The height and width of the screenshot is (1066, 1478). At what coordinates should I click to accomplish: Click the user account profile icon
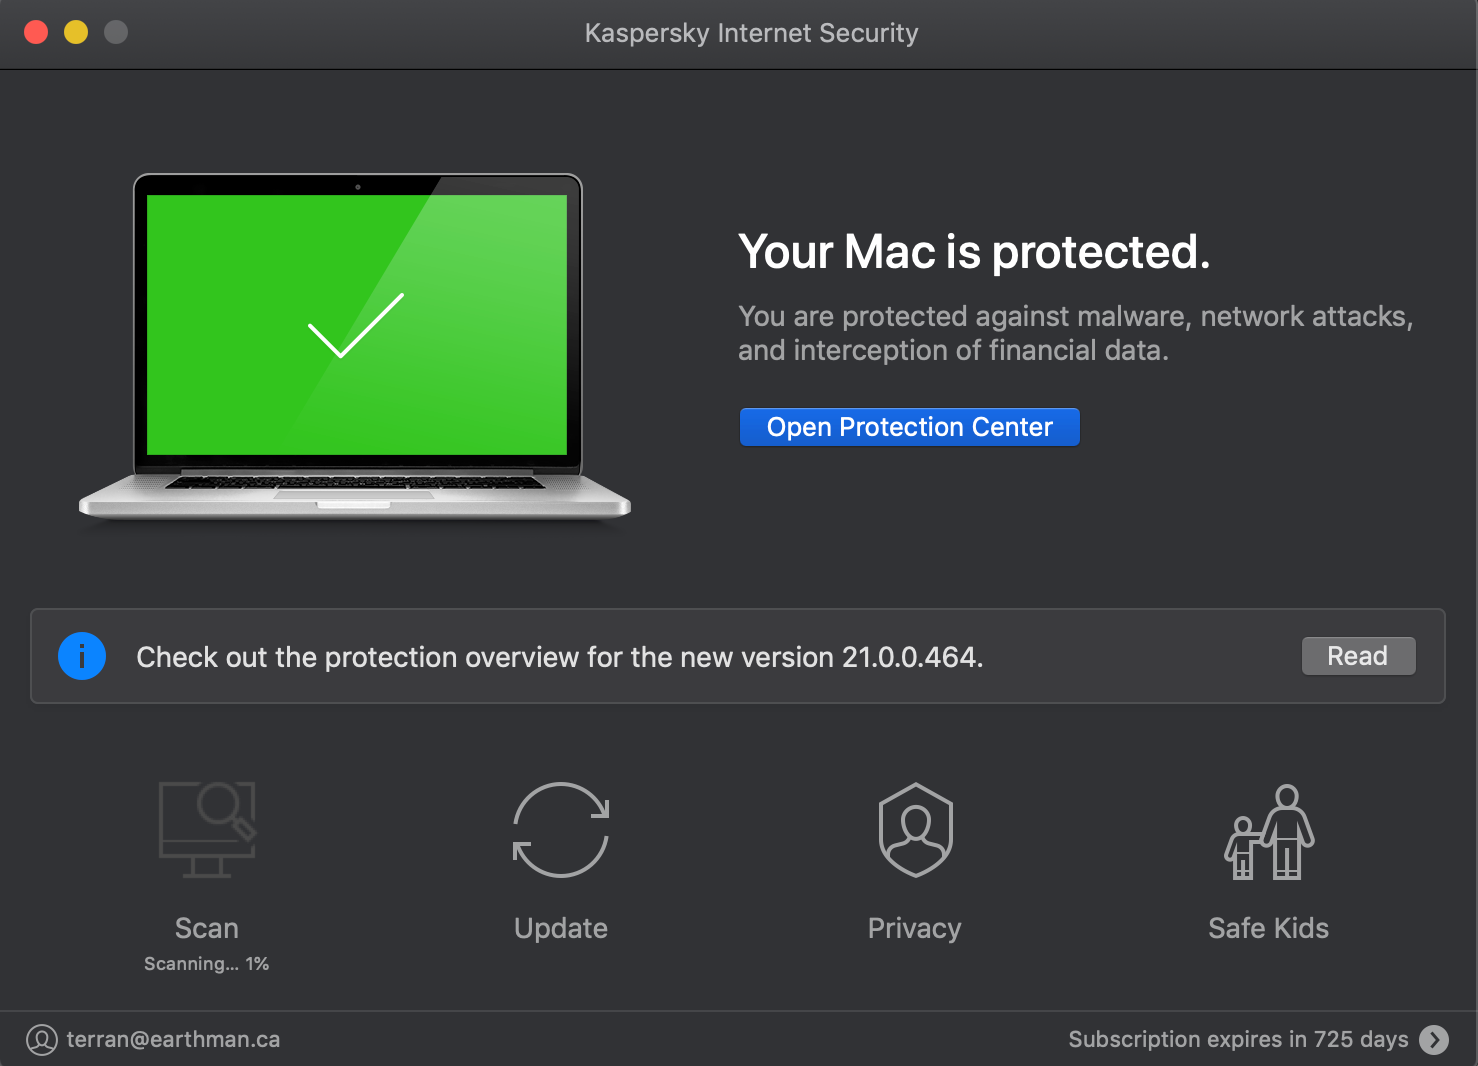coord(42,1040)
